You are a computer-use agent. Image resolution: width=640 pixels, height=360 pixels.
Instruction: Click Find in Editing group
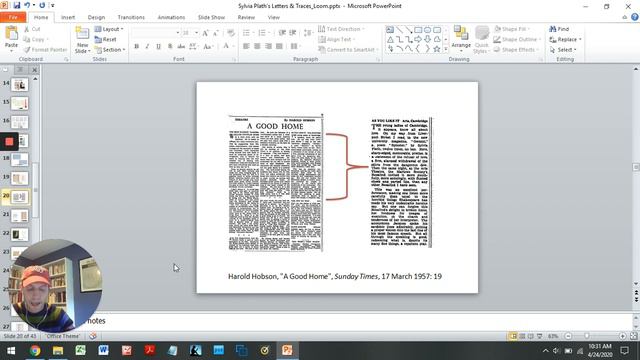pos(559,29)
